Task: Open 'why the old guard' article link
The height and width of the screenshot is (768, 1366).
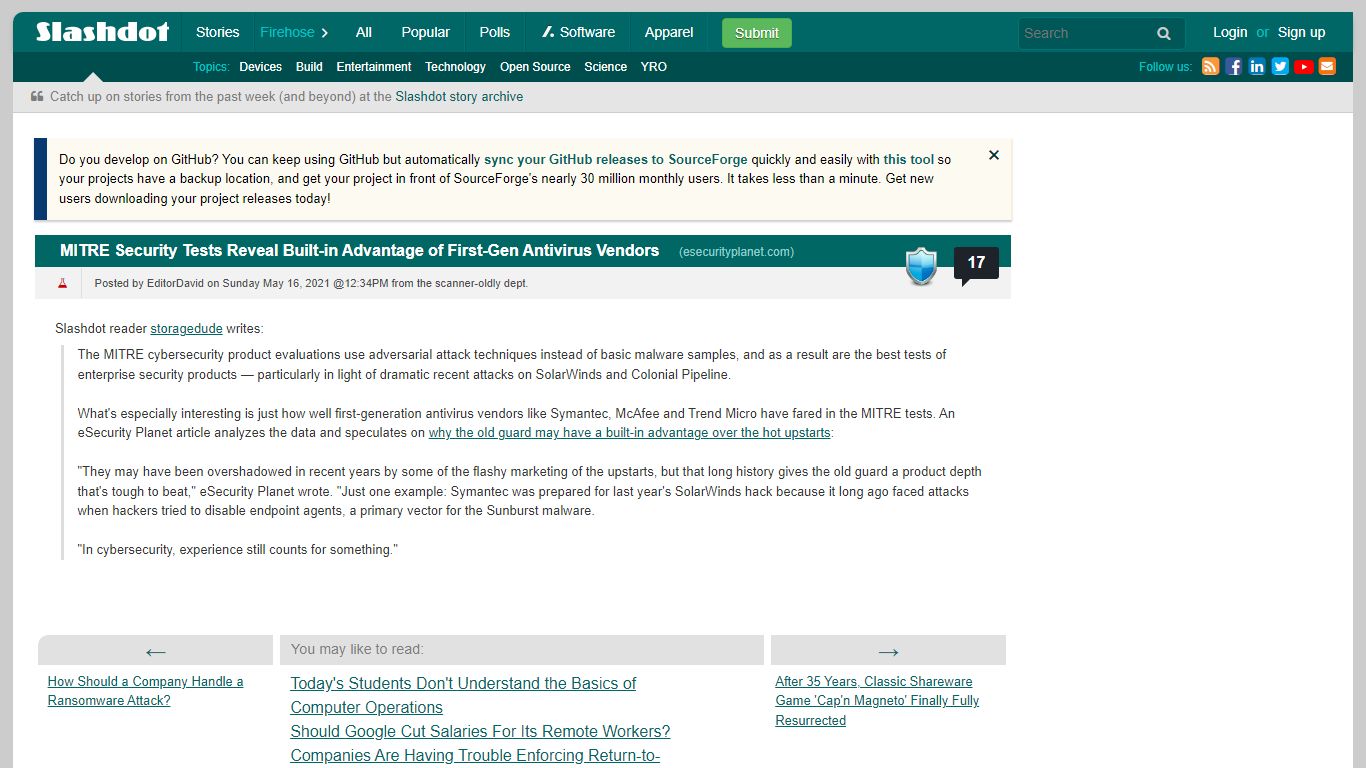Action: (x=630, y=433)
